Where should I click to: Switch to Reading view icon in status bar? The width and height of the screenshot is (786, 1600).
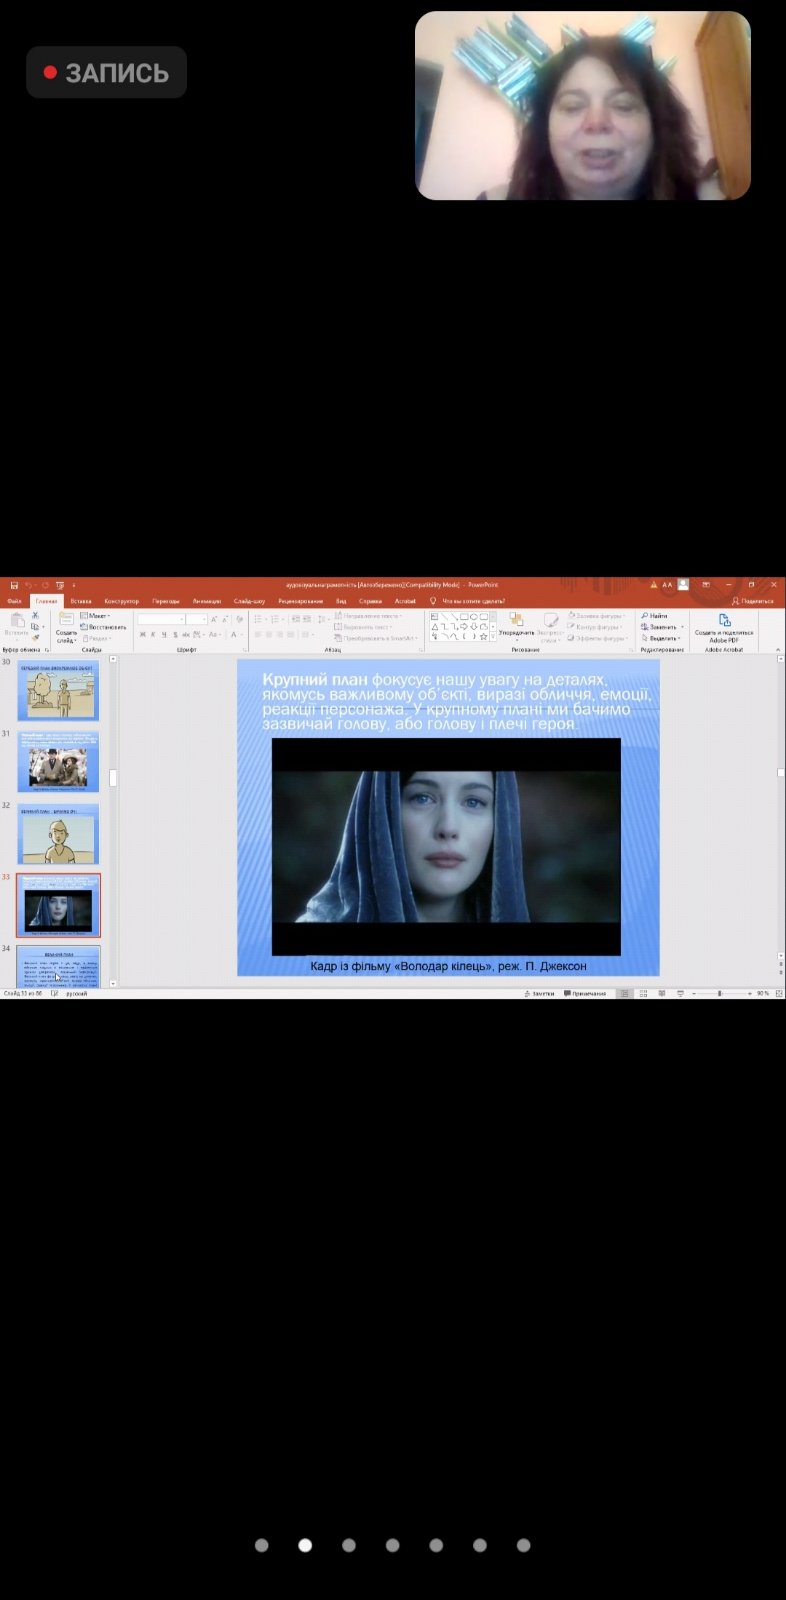[x=662, y=993]
